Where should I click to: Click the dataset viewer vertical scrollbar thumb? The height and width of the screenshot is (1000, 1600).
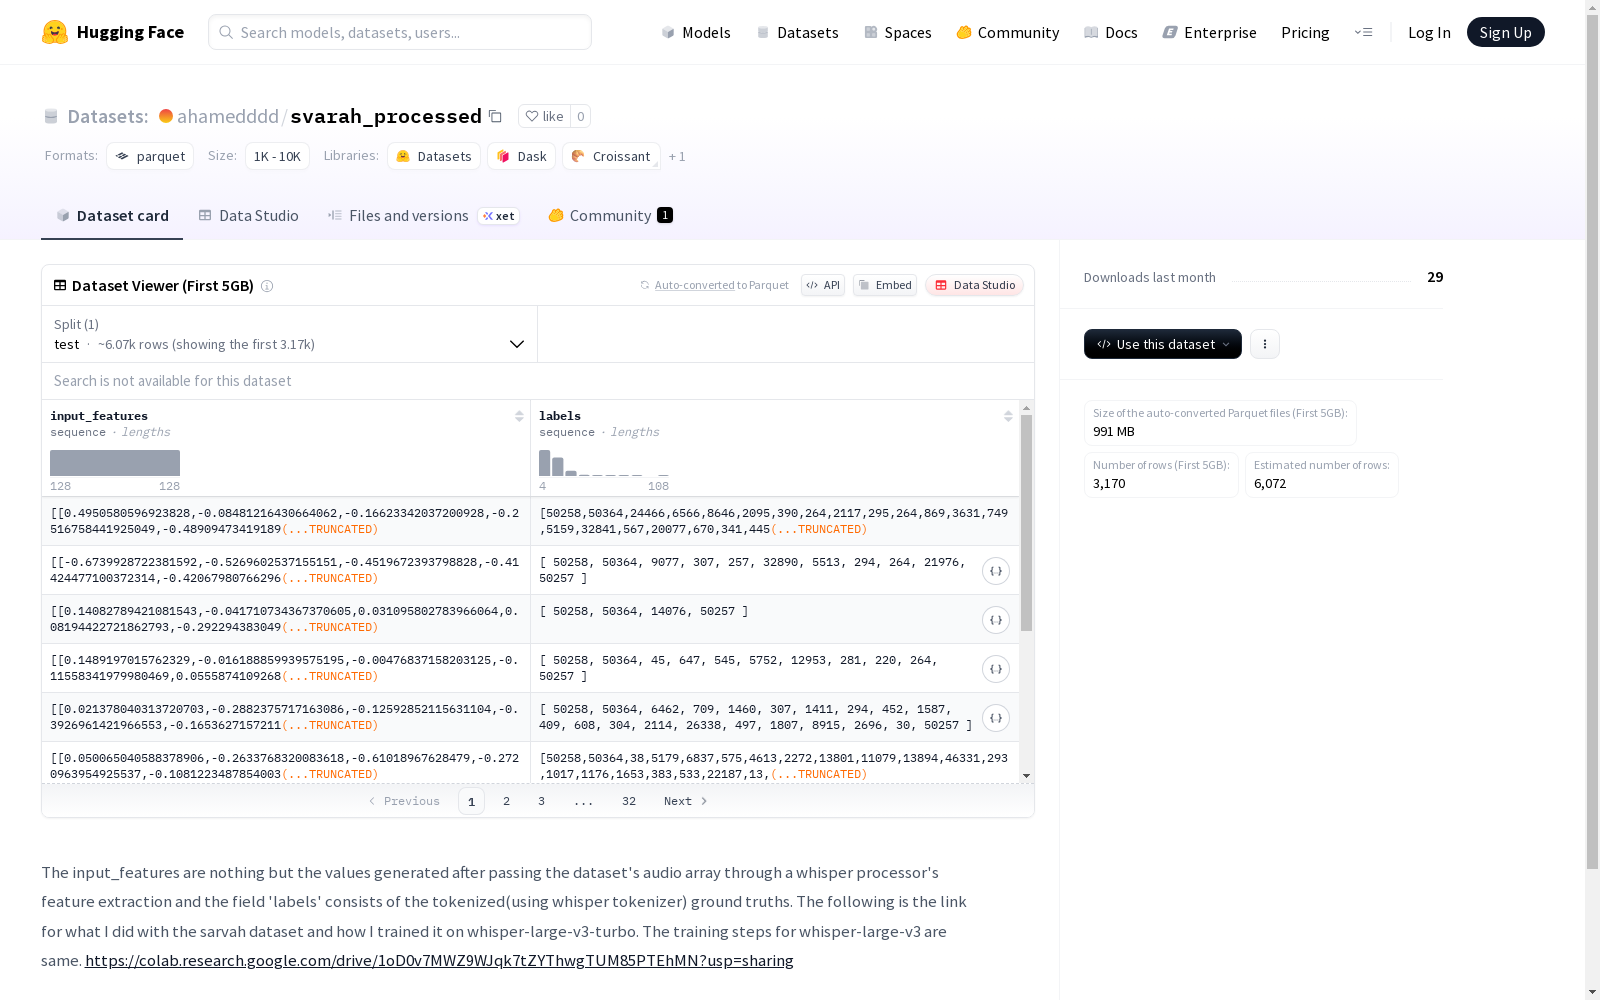coord(1026,523)
